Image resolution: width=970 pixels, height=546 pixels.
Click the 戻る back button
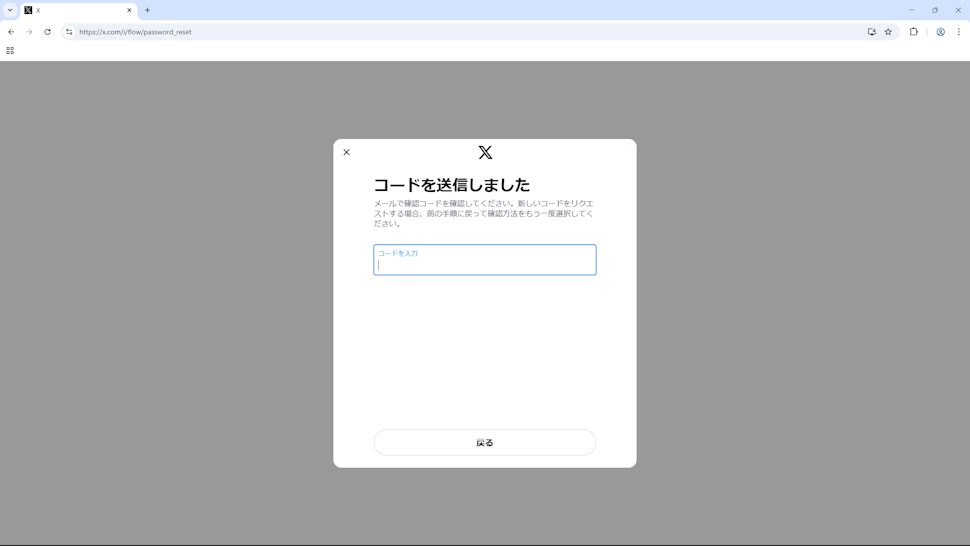[485, 443]
